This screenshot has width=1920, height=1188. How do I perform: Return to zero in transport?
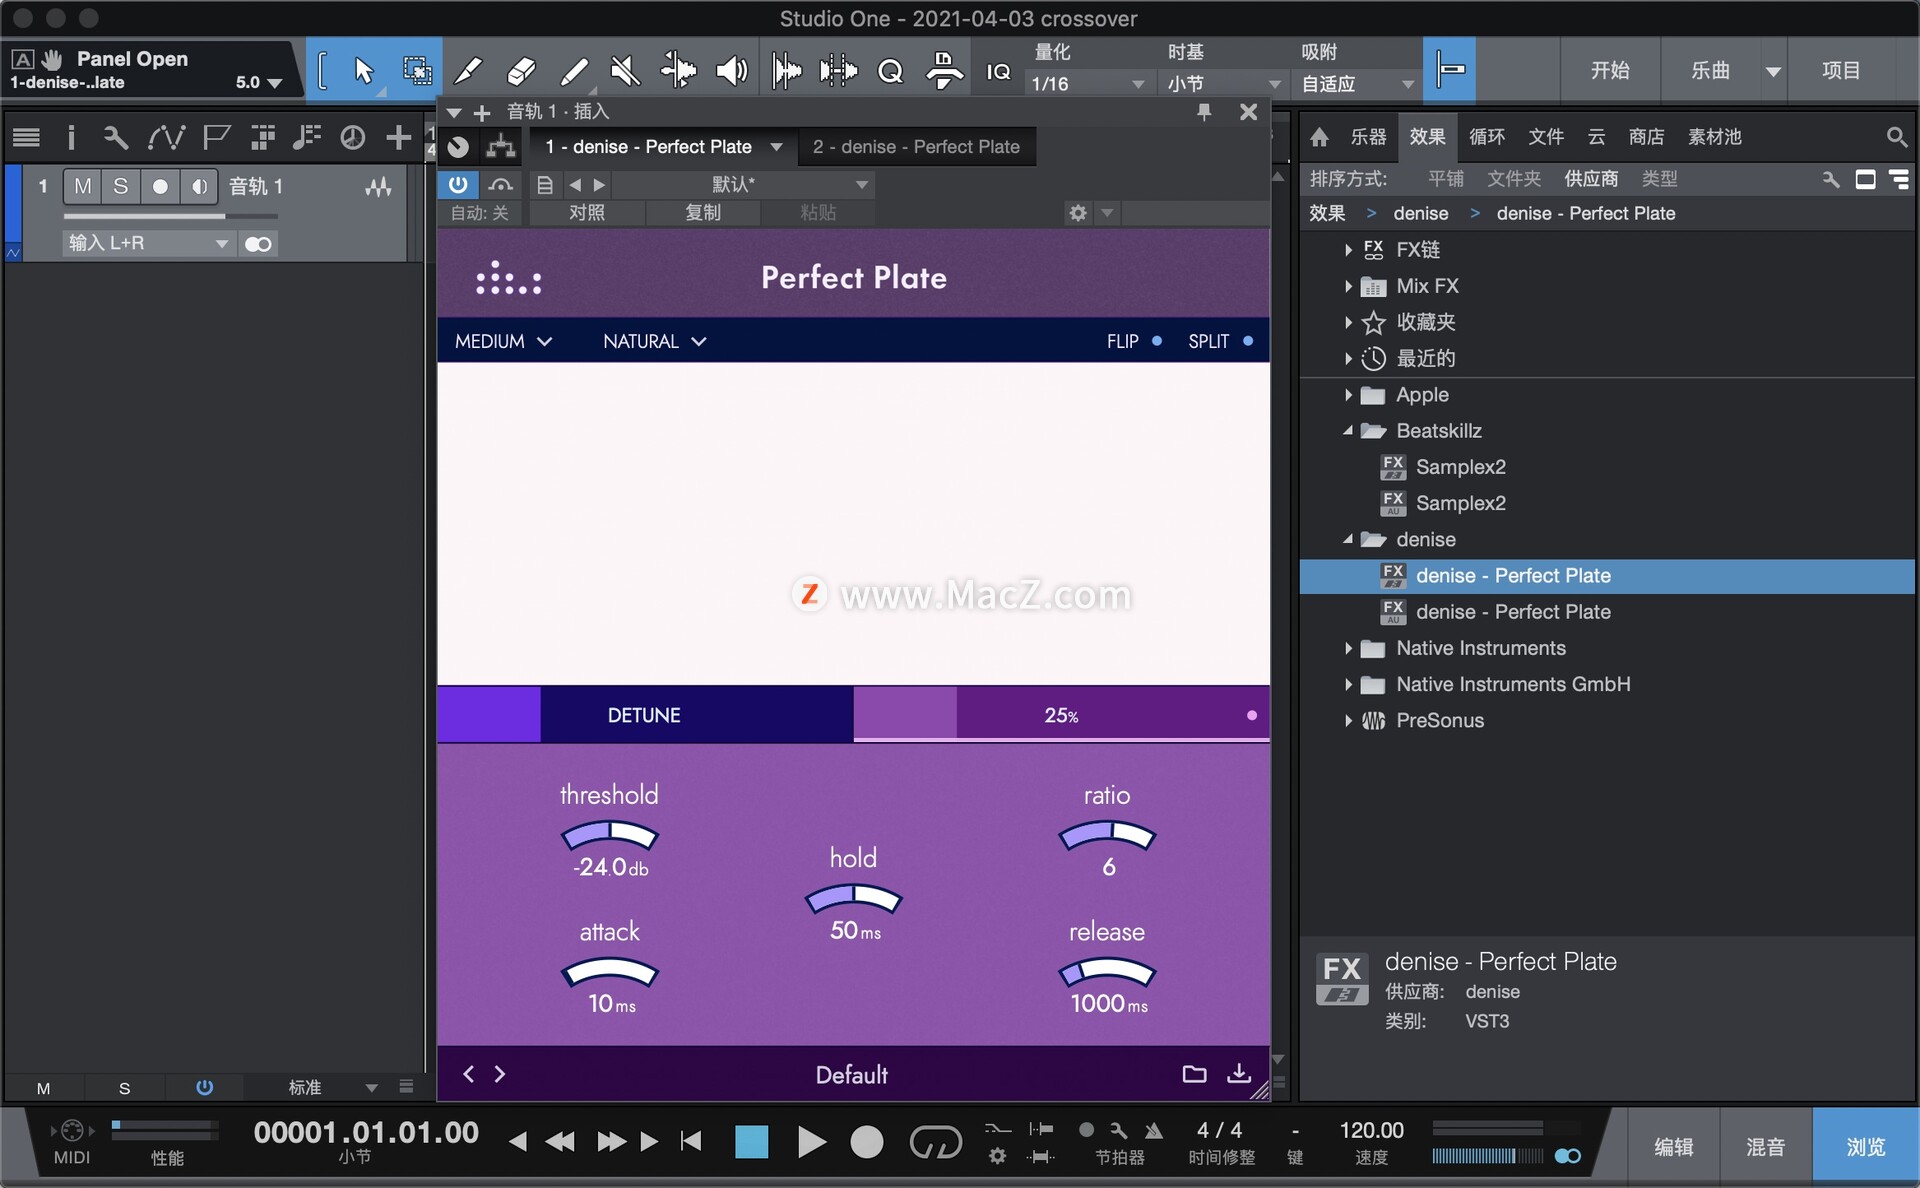coord(690,1141)
